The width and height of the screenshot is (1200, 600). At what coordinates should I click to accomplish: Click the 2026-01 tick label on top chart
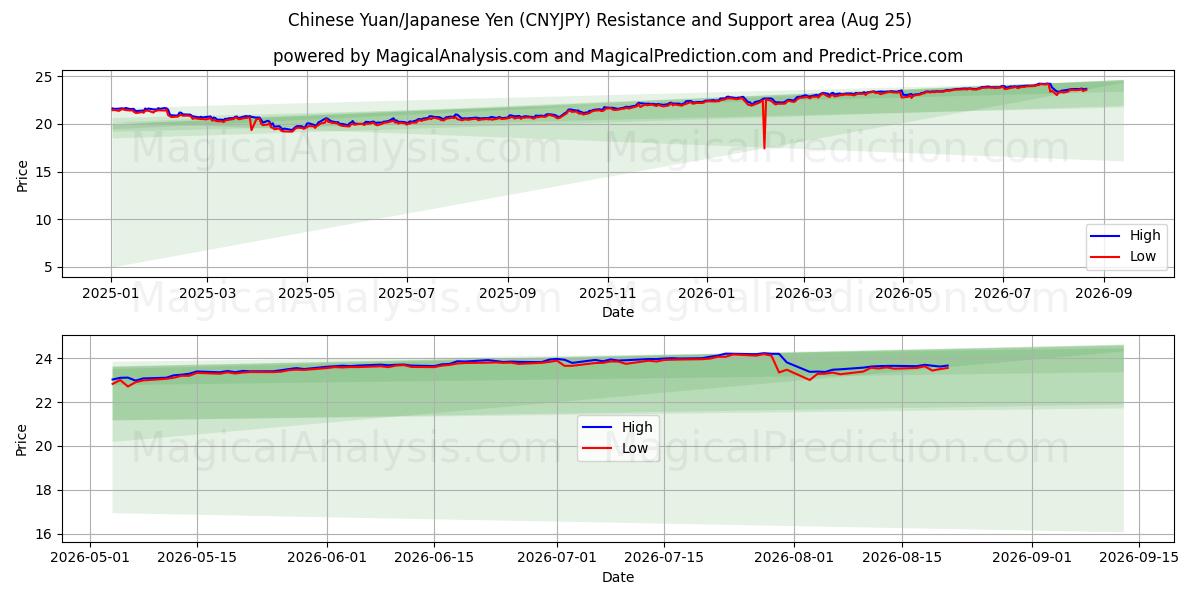[x=706, y=295]
